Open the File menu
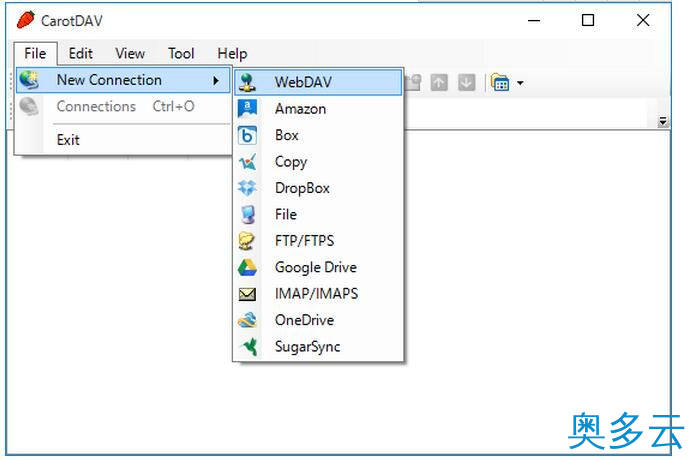This screenshot has height=460, width=695. pyautogui.click(x=35, y=54)
